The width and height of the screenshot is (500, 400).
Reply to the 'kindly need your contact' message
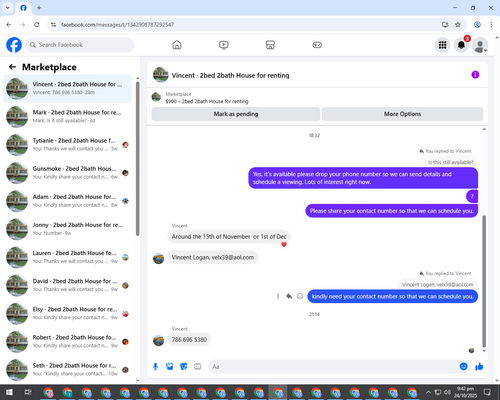pyautogui.click(x=289, y=296)
